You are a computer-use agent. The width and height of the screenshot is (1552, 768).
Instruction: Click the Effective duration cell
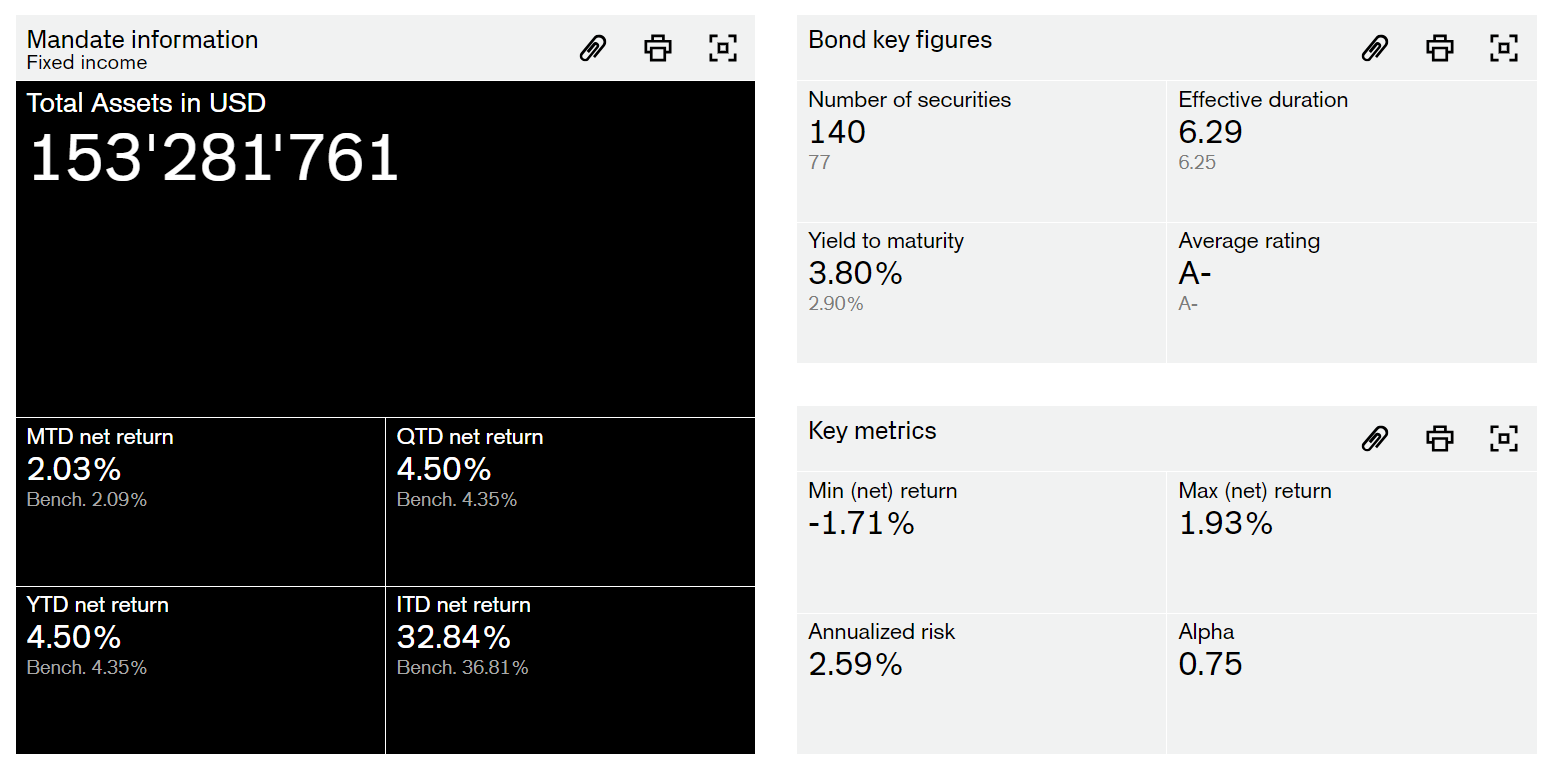pyautogui.click(x=1351, y=151)
